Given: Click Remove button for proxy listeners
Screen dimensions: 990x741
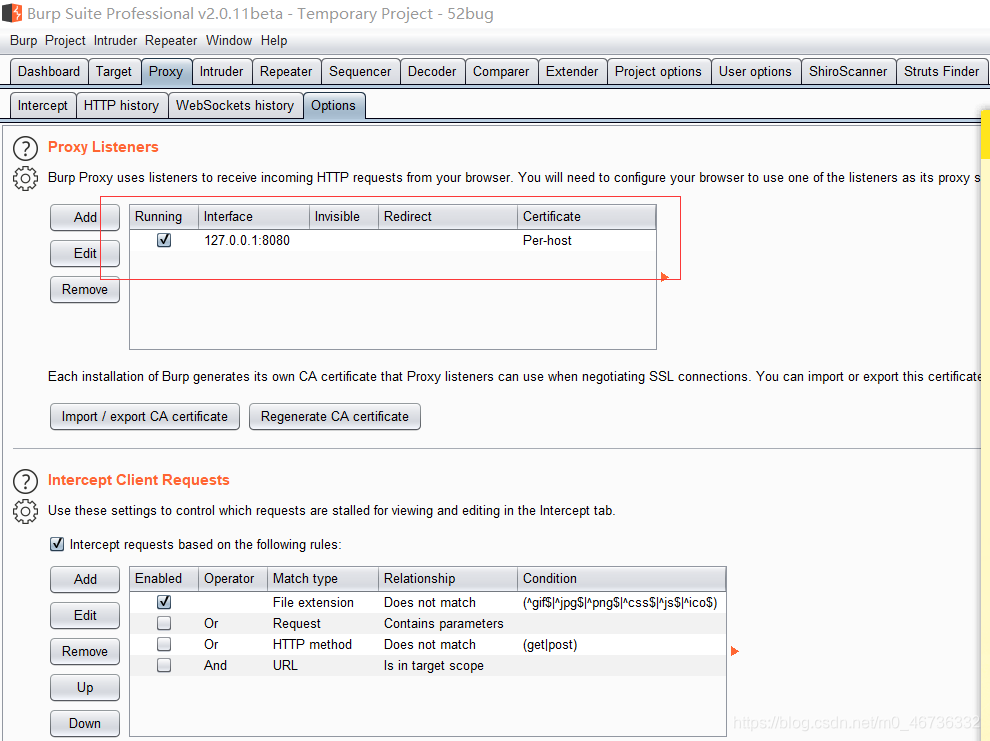Looking at the screenshot, I should tap(85, 290).
